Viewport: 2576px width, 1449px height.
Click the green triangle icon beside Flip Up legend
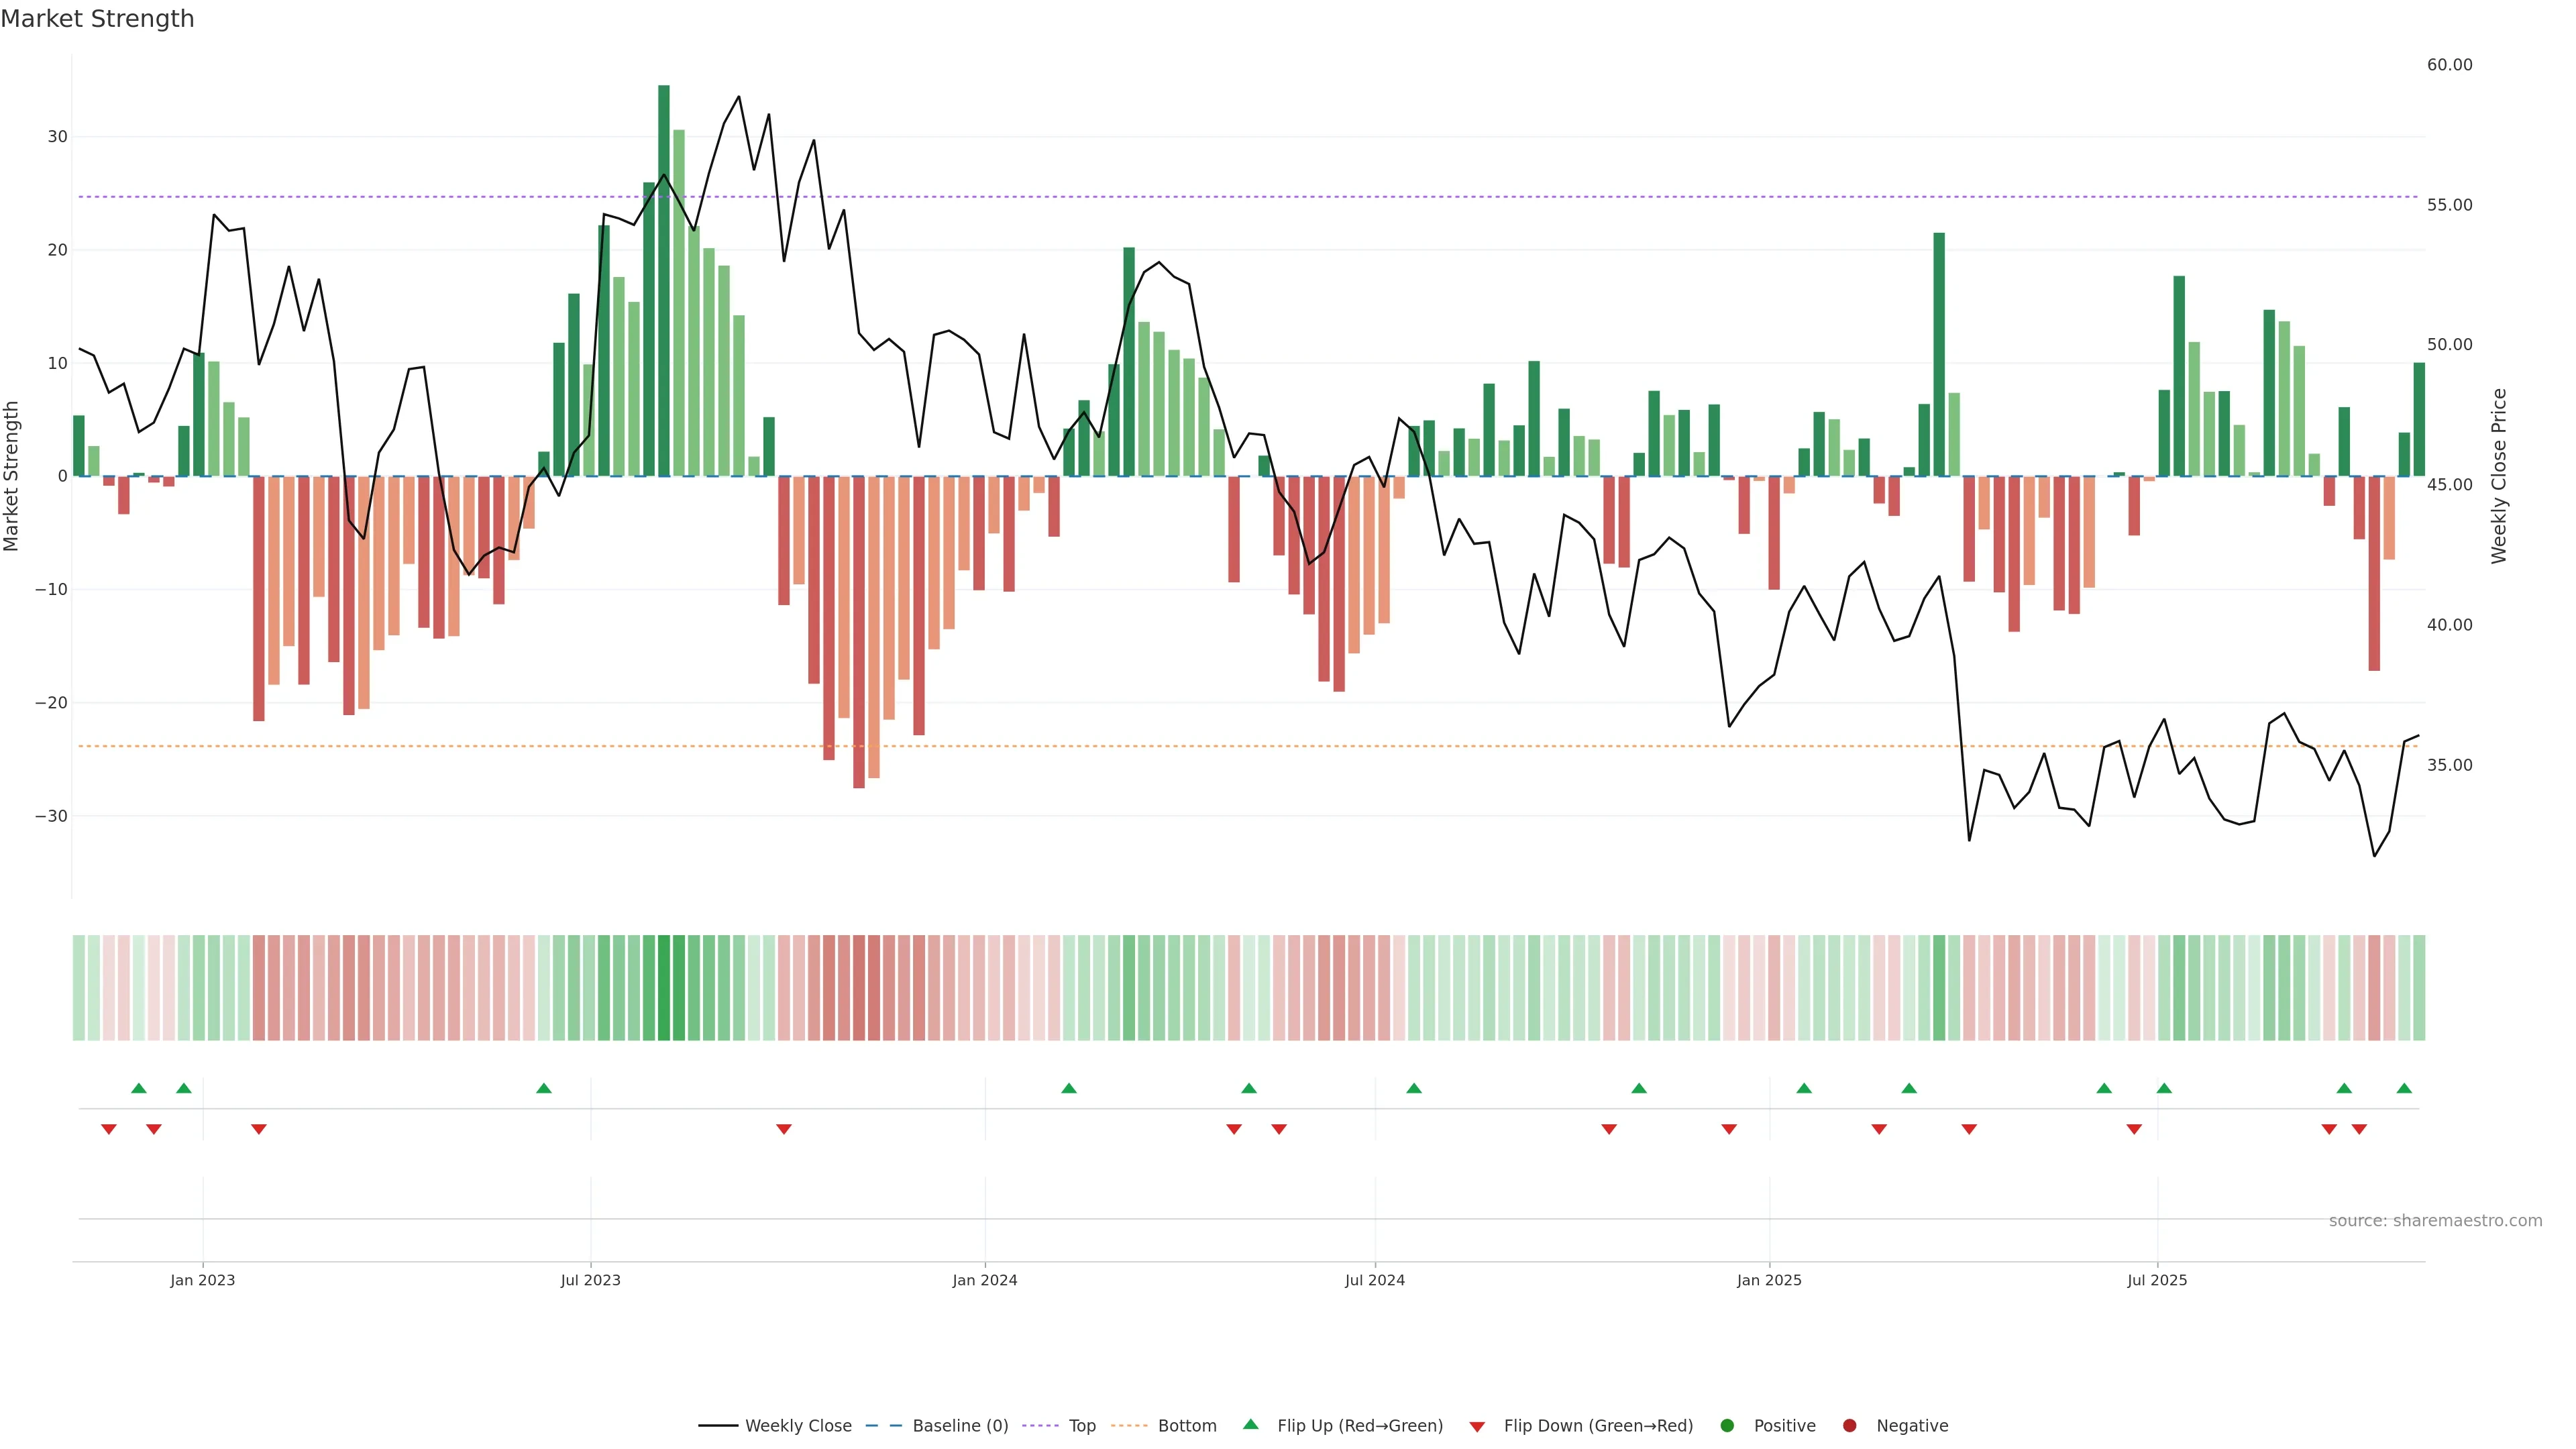click(1250, 1425)
